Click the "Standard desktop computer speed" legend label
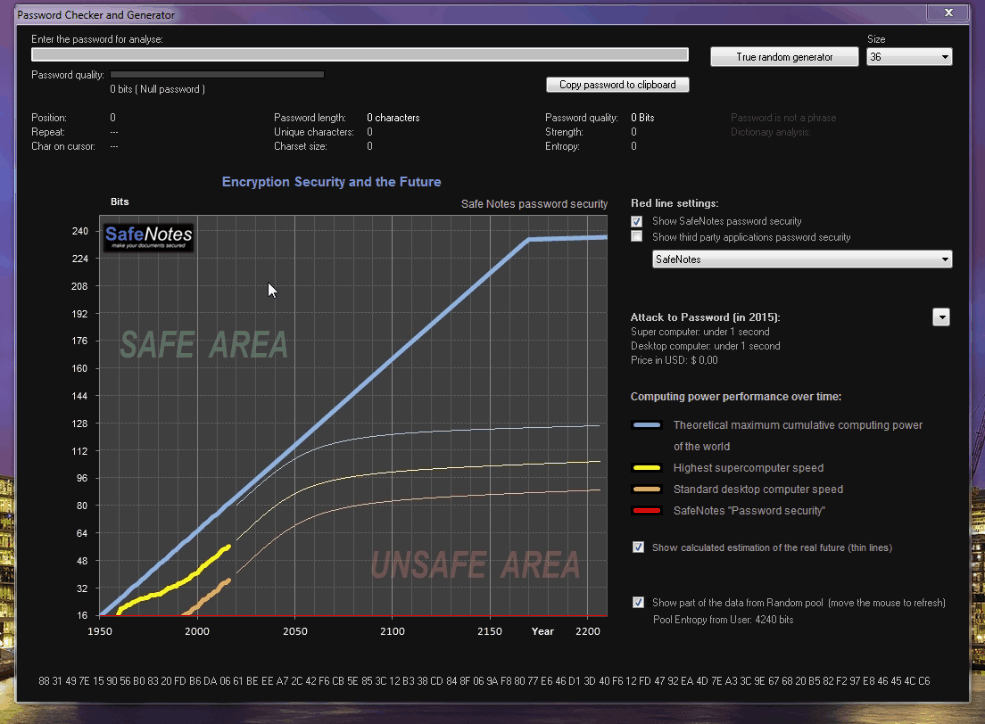The height and width of the screenshot is (724, 985). click(758, 489)
